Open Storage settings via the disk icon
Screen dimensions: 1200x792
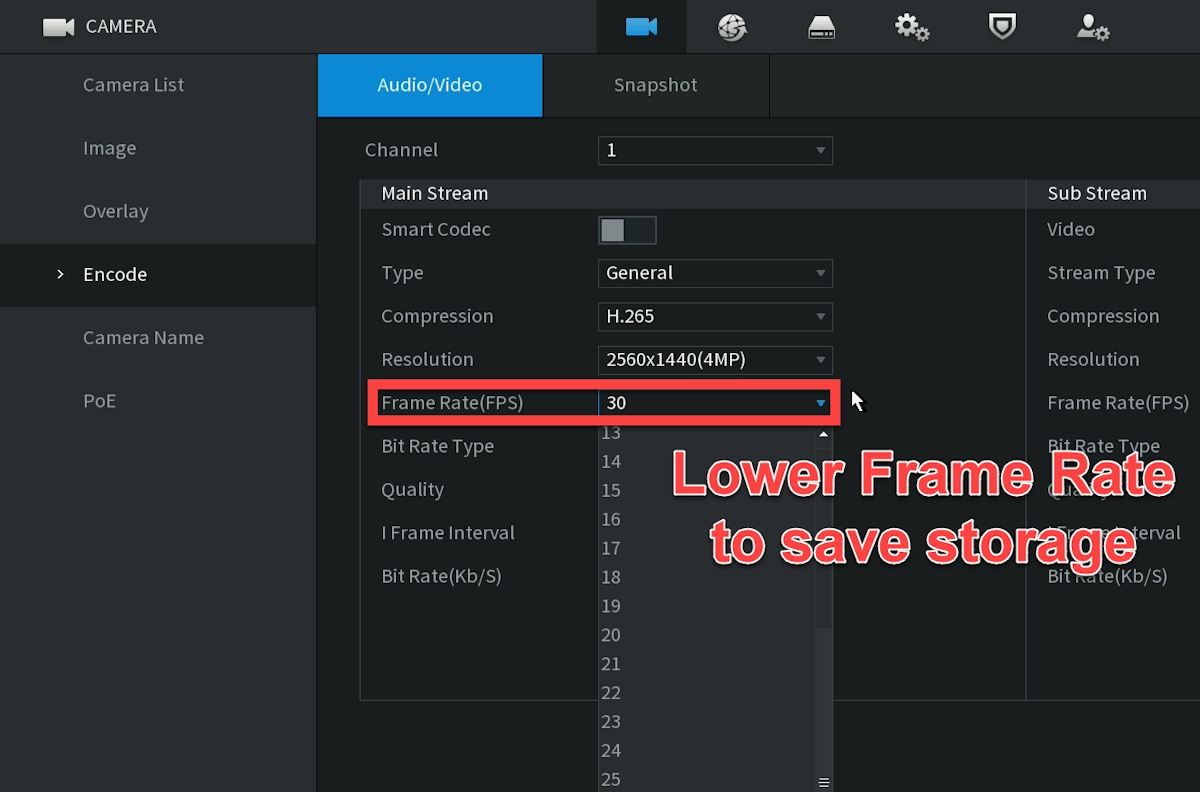click(821, 27)
